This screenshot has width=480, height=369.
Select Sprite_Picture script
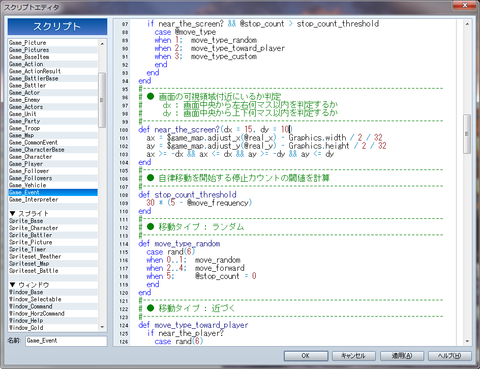(53, 242)
